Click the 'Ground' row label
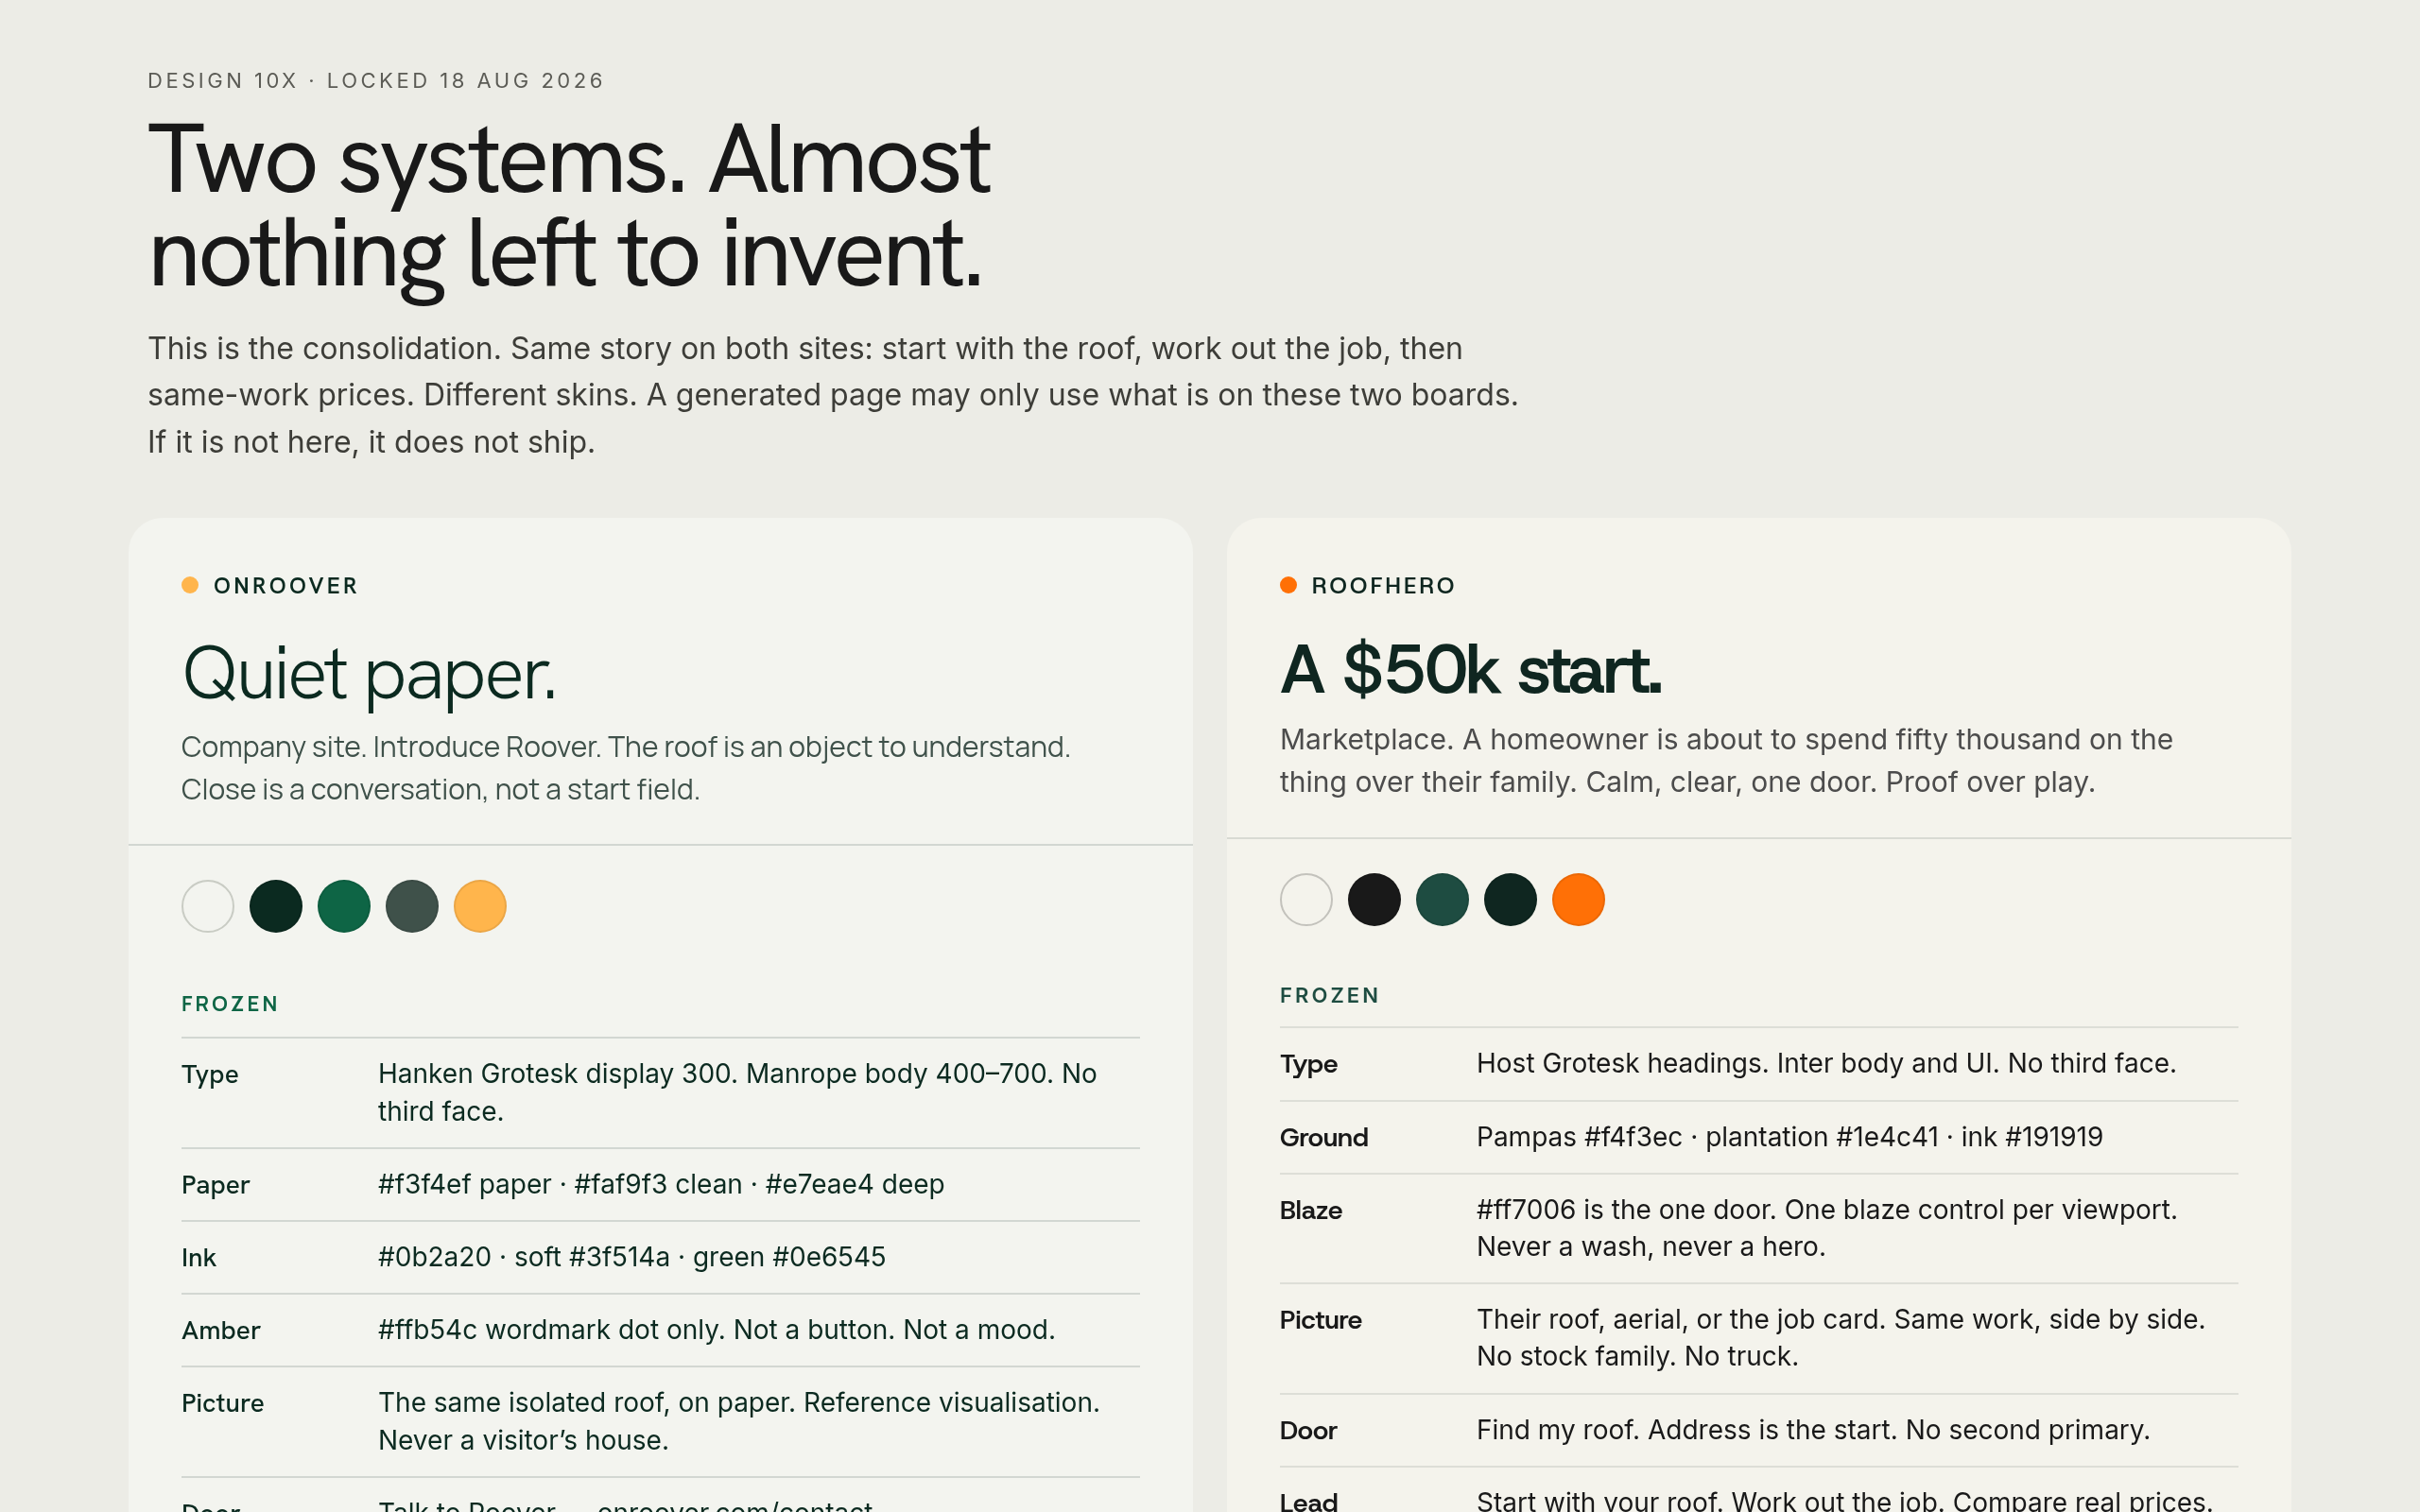Viewport: 2420px width, 1512px height. pos(1324,1138)
